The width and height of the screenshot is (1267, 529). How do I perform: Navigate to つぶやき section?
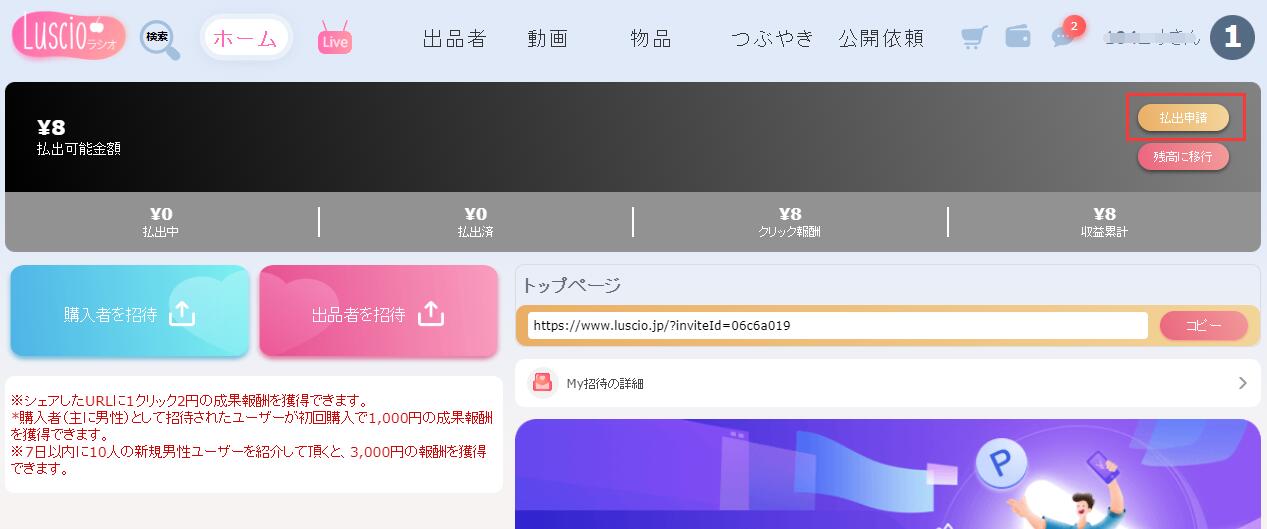[772, 39]
